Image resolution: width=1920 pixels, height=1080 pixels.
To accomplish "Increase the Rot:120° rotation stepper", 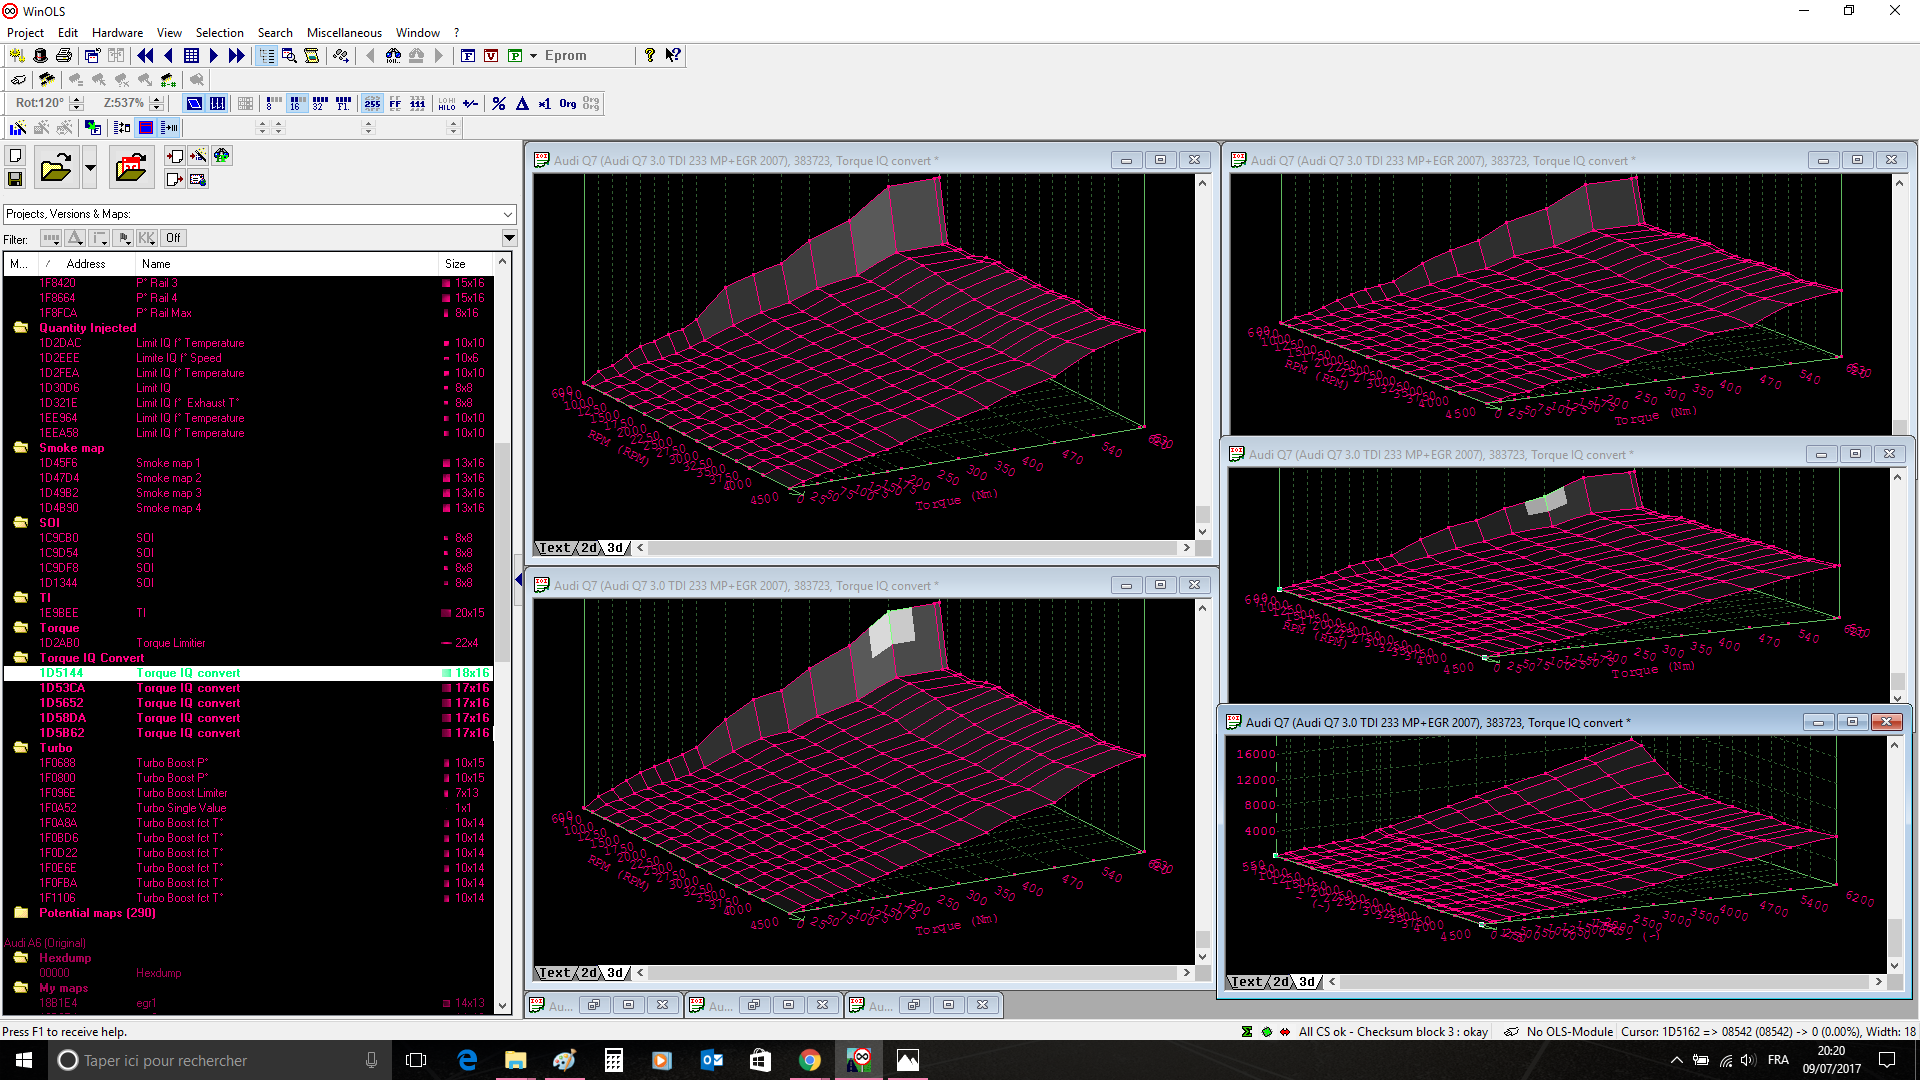I will tap(77, 99).
